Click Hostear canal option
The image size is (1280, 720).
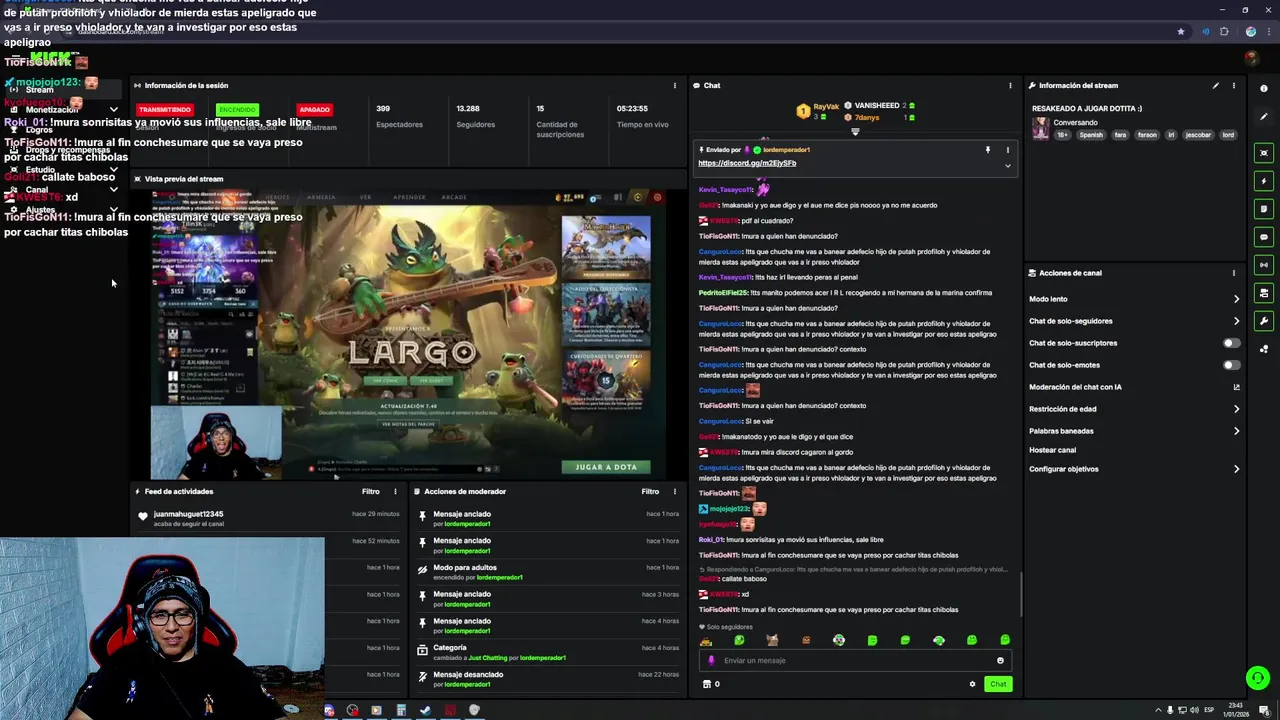pyautogui.click(x=1052, y=450)
